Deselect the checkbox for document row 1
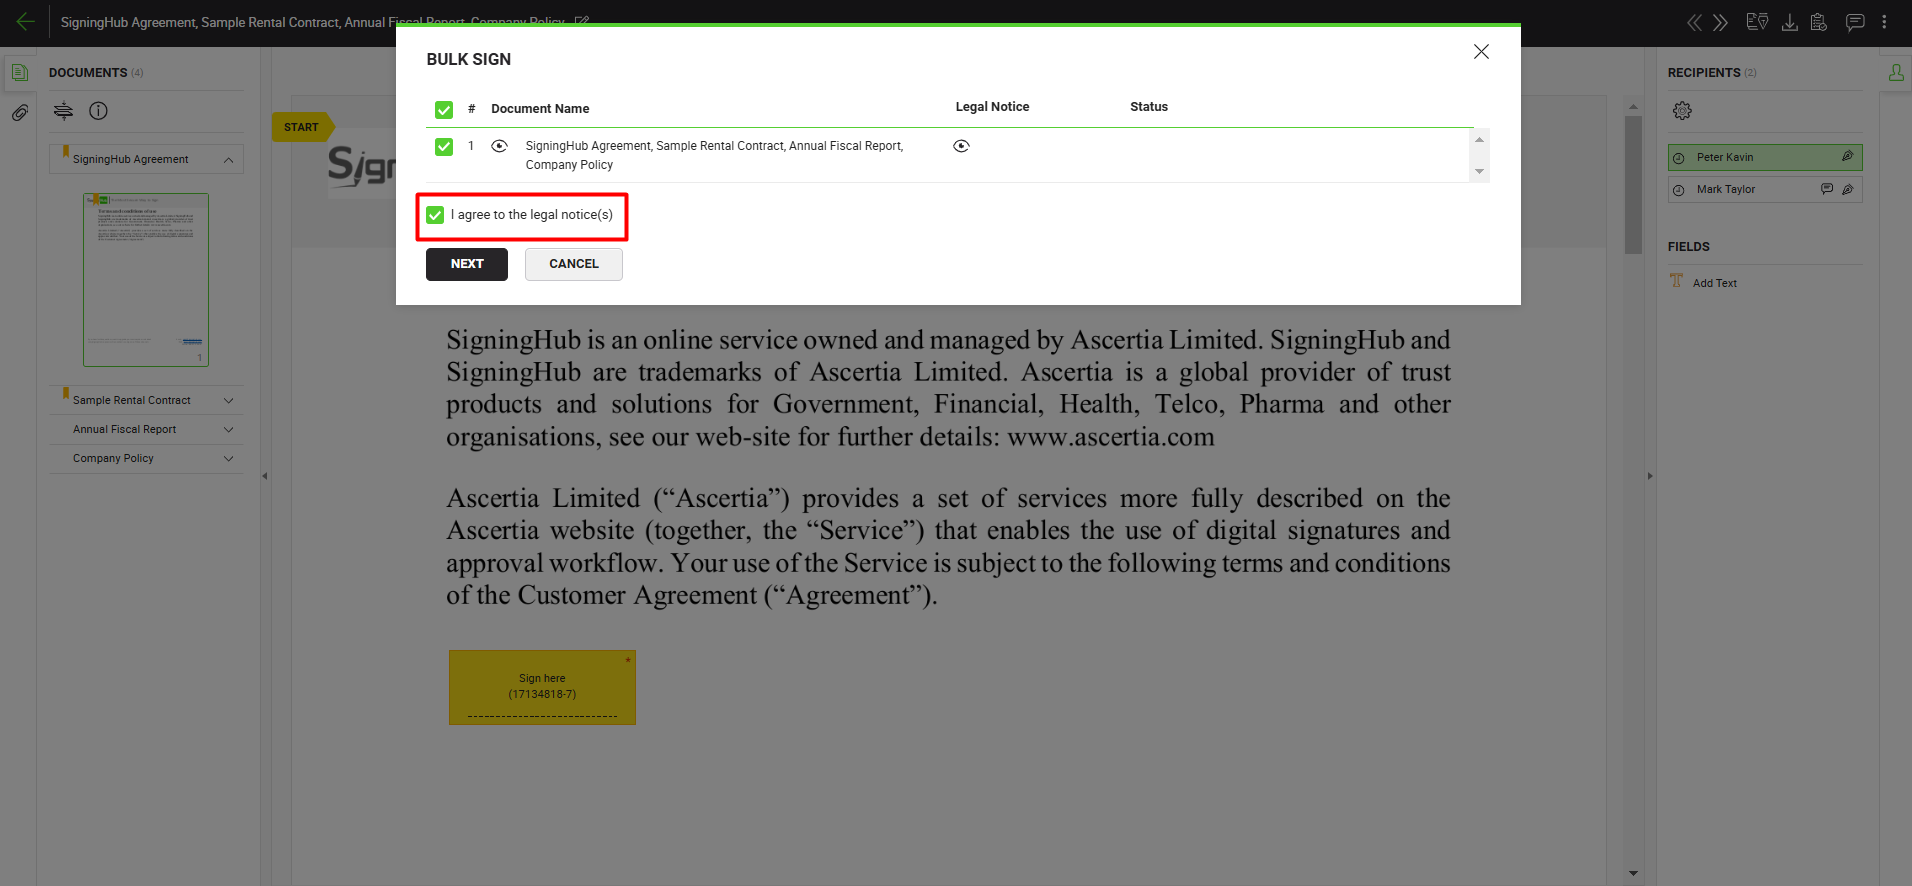Image resolution: width=1912 pixels, height=886 pixels. click(x=444, y=147)
